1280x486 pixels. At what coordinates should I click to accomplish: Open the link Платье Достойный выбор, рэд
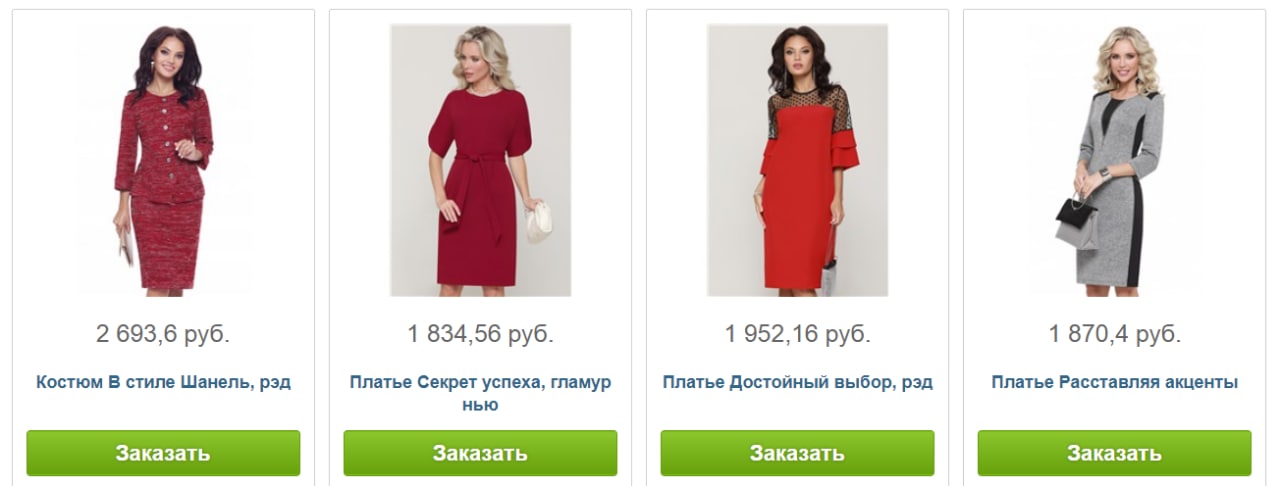click(x=797, y=382)
